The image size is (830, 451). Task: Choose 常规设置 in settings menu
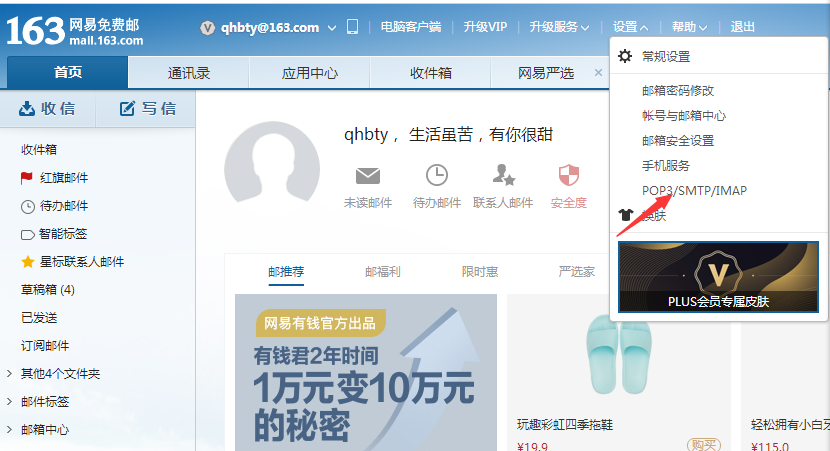pos(666,57)
